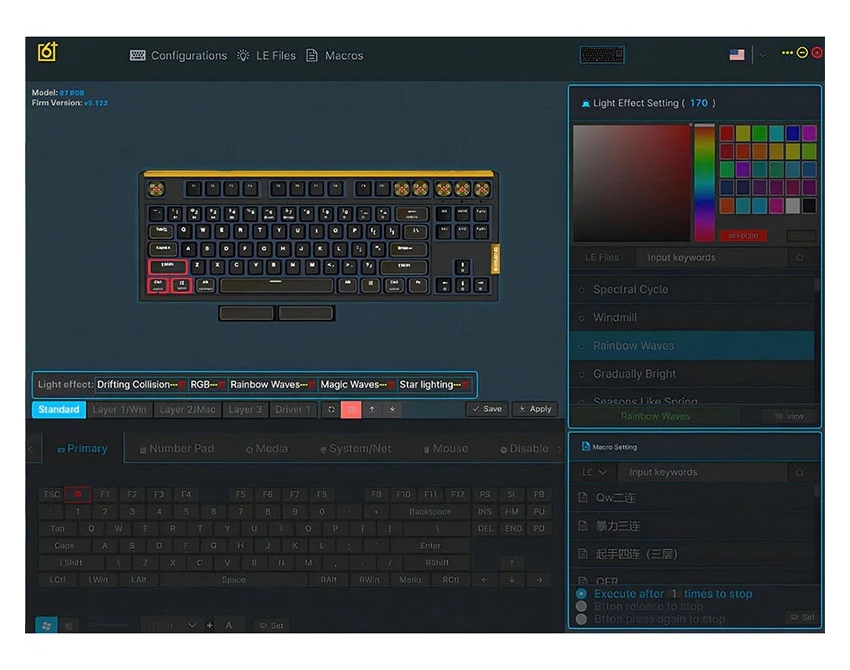Open the LC dropdown in Macro Setting
Image resolution: width=850 pixels, height=670 pixels.
594,472
